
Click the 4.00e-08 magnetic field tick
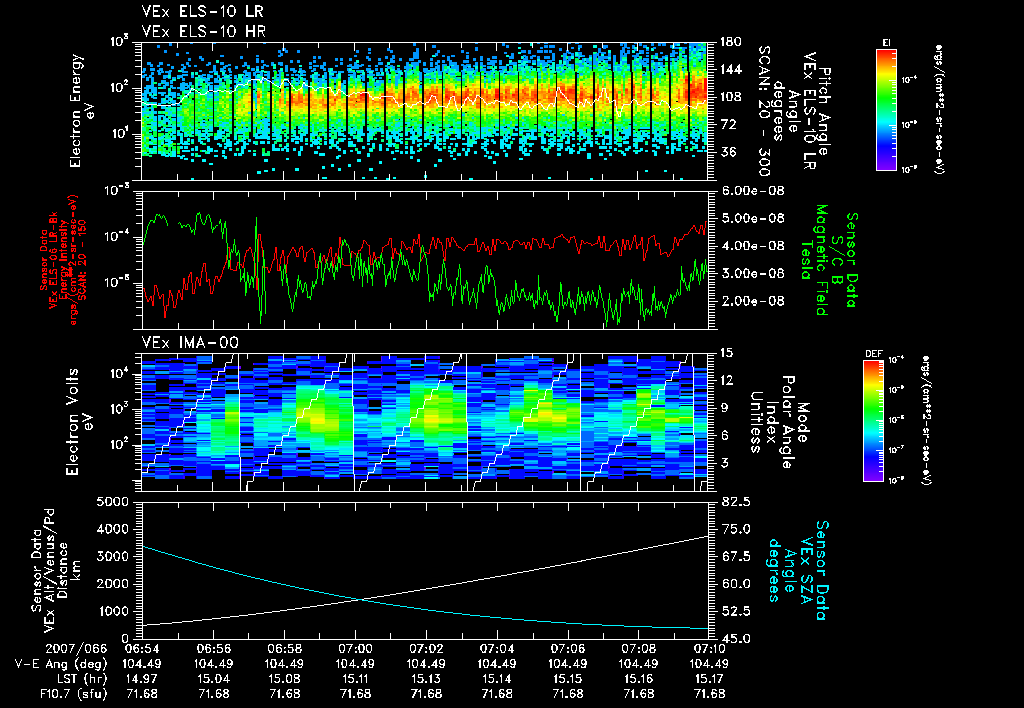point(751,246)
